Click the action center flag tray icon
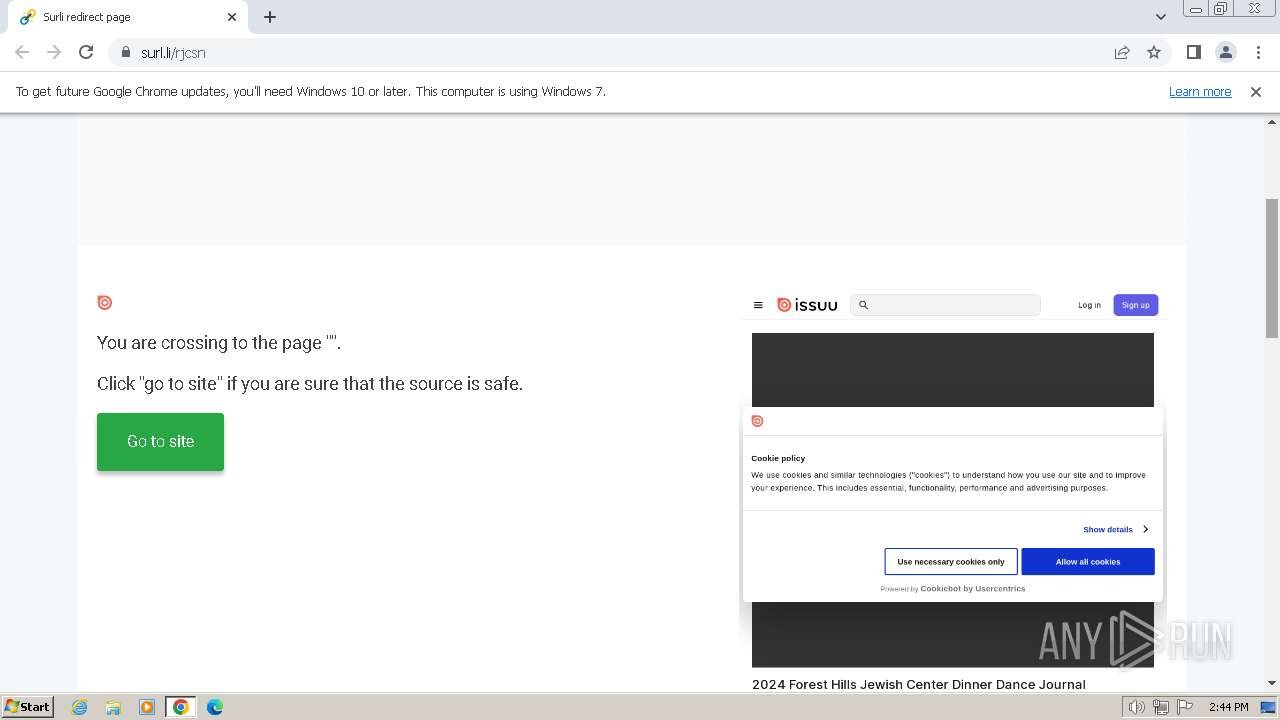Image resolution: width=1280 pixels, height=720 pixels. click(1185, 707)
